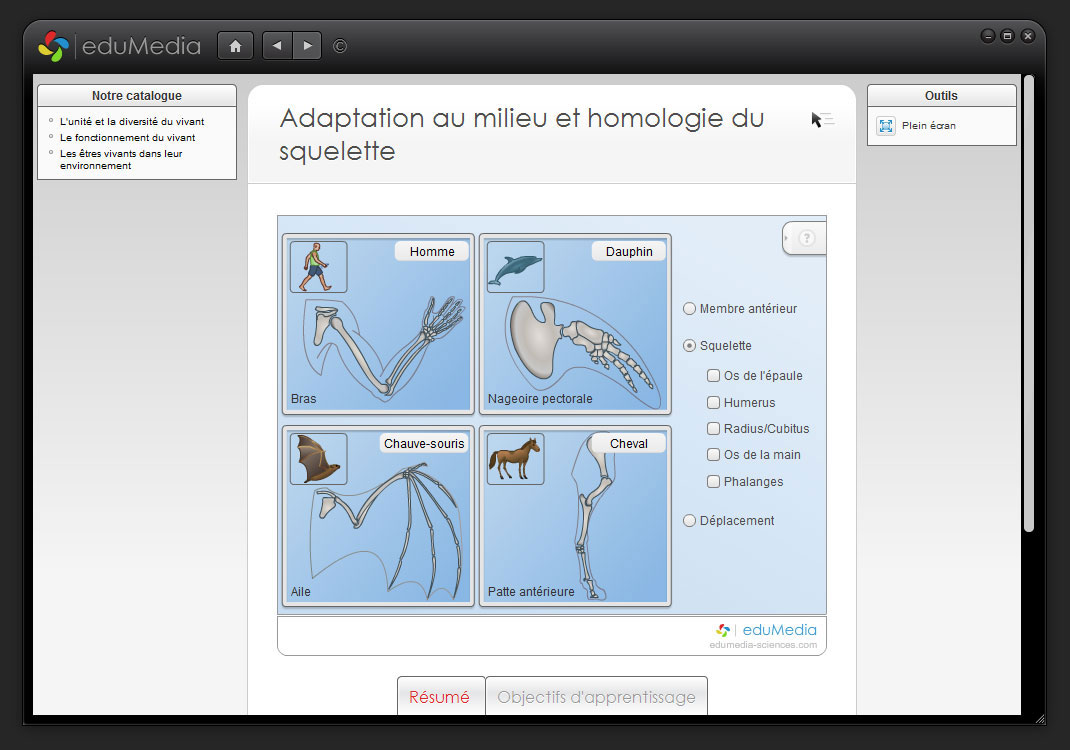The width and height of the screenshot is (1070, 750).
Task: Click the bat animal icon
Action: tap(318, 459)
